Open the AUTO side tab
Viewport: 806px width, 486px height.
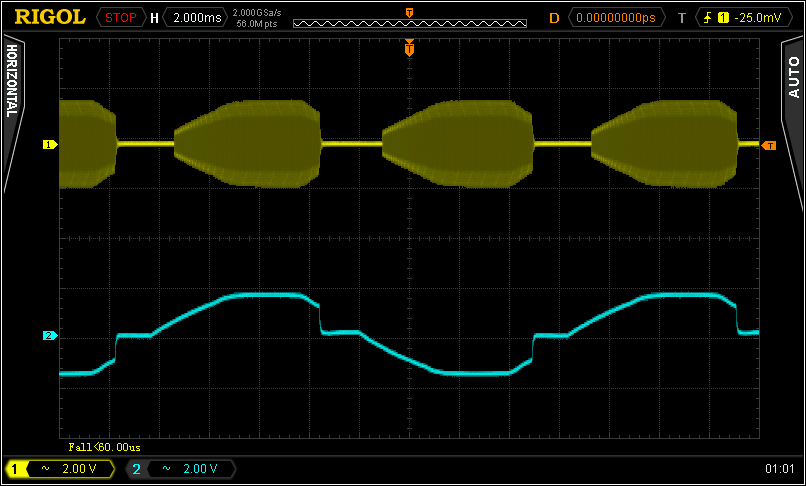[x=793, y=78]
